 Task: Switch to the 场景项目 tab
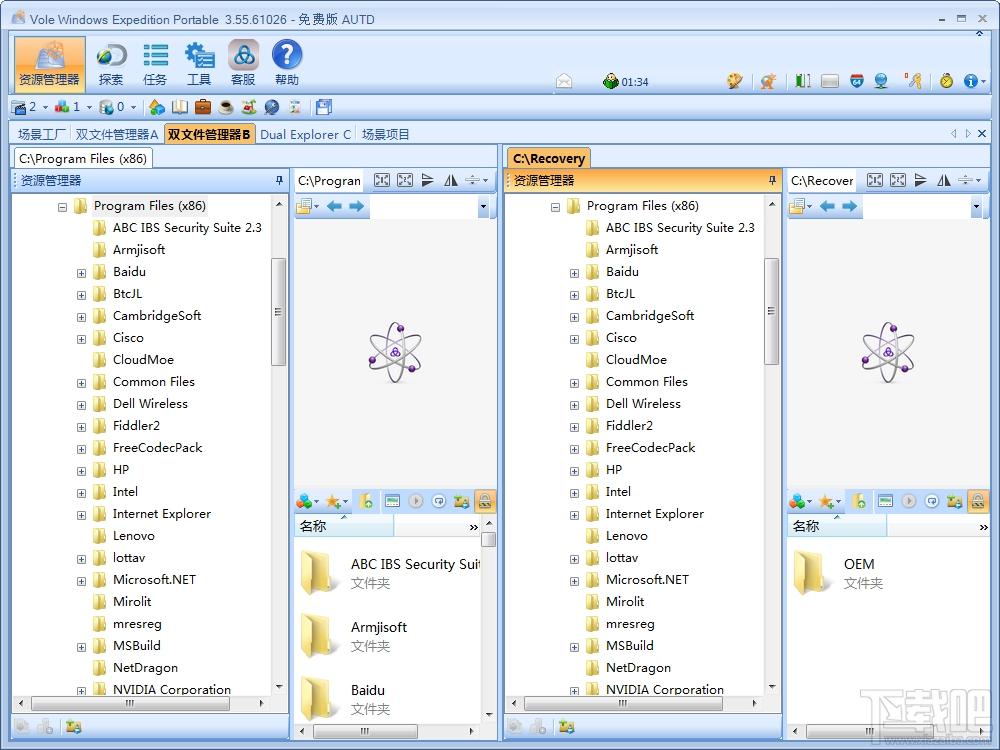click(x=385, y=135)
